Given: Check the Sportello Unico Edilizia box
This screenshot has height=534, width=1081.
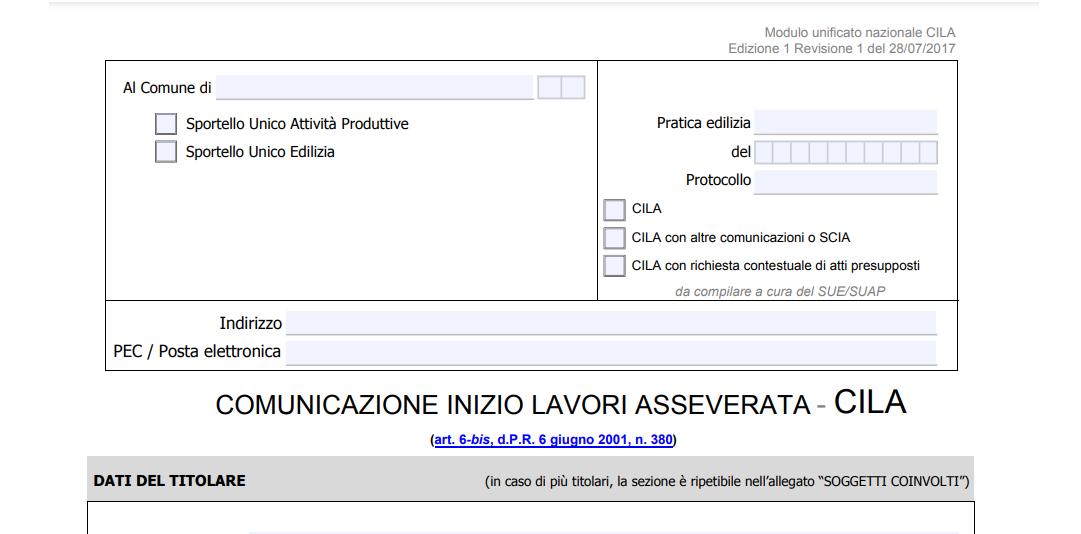Looking at the screenshot, I should click(x=166, y=152).
